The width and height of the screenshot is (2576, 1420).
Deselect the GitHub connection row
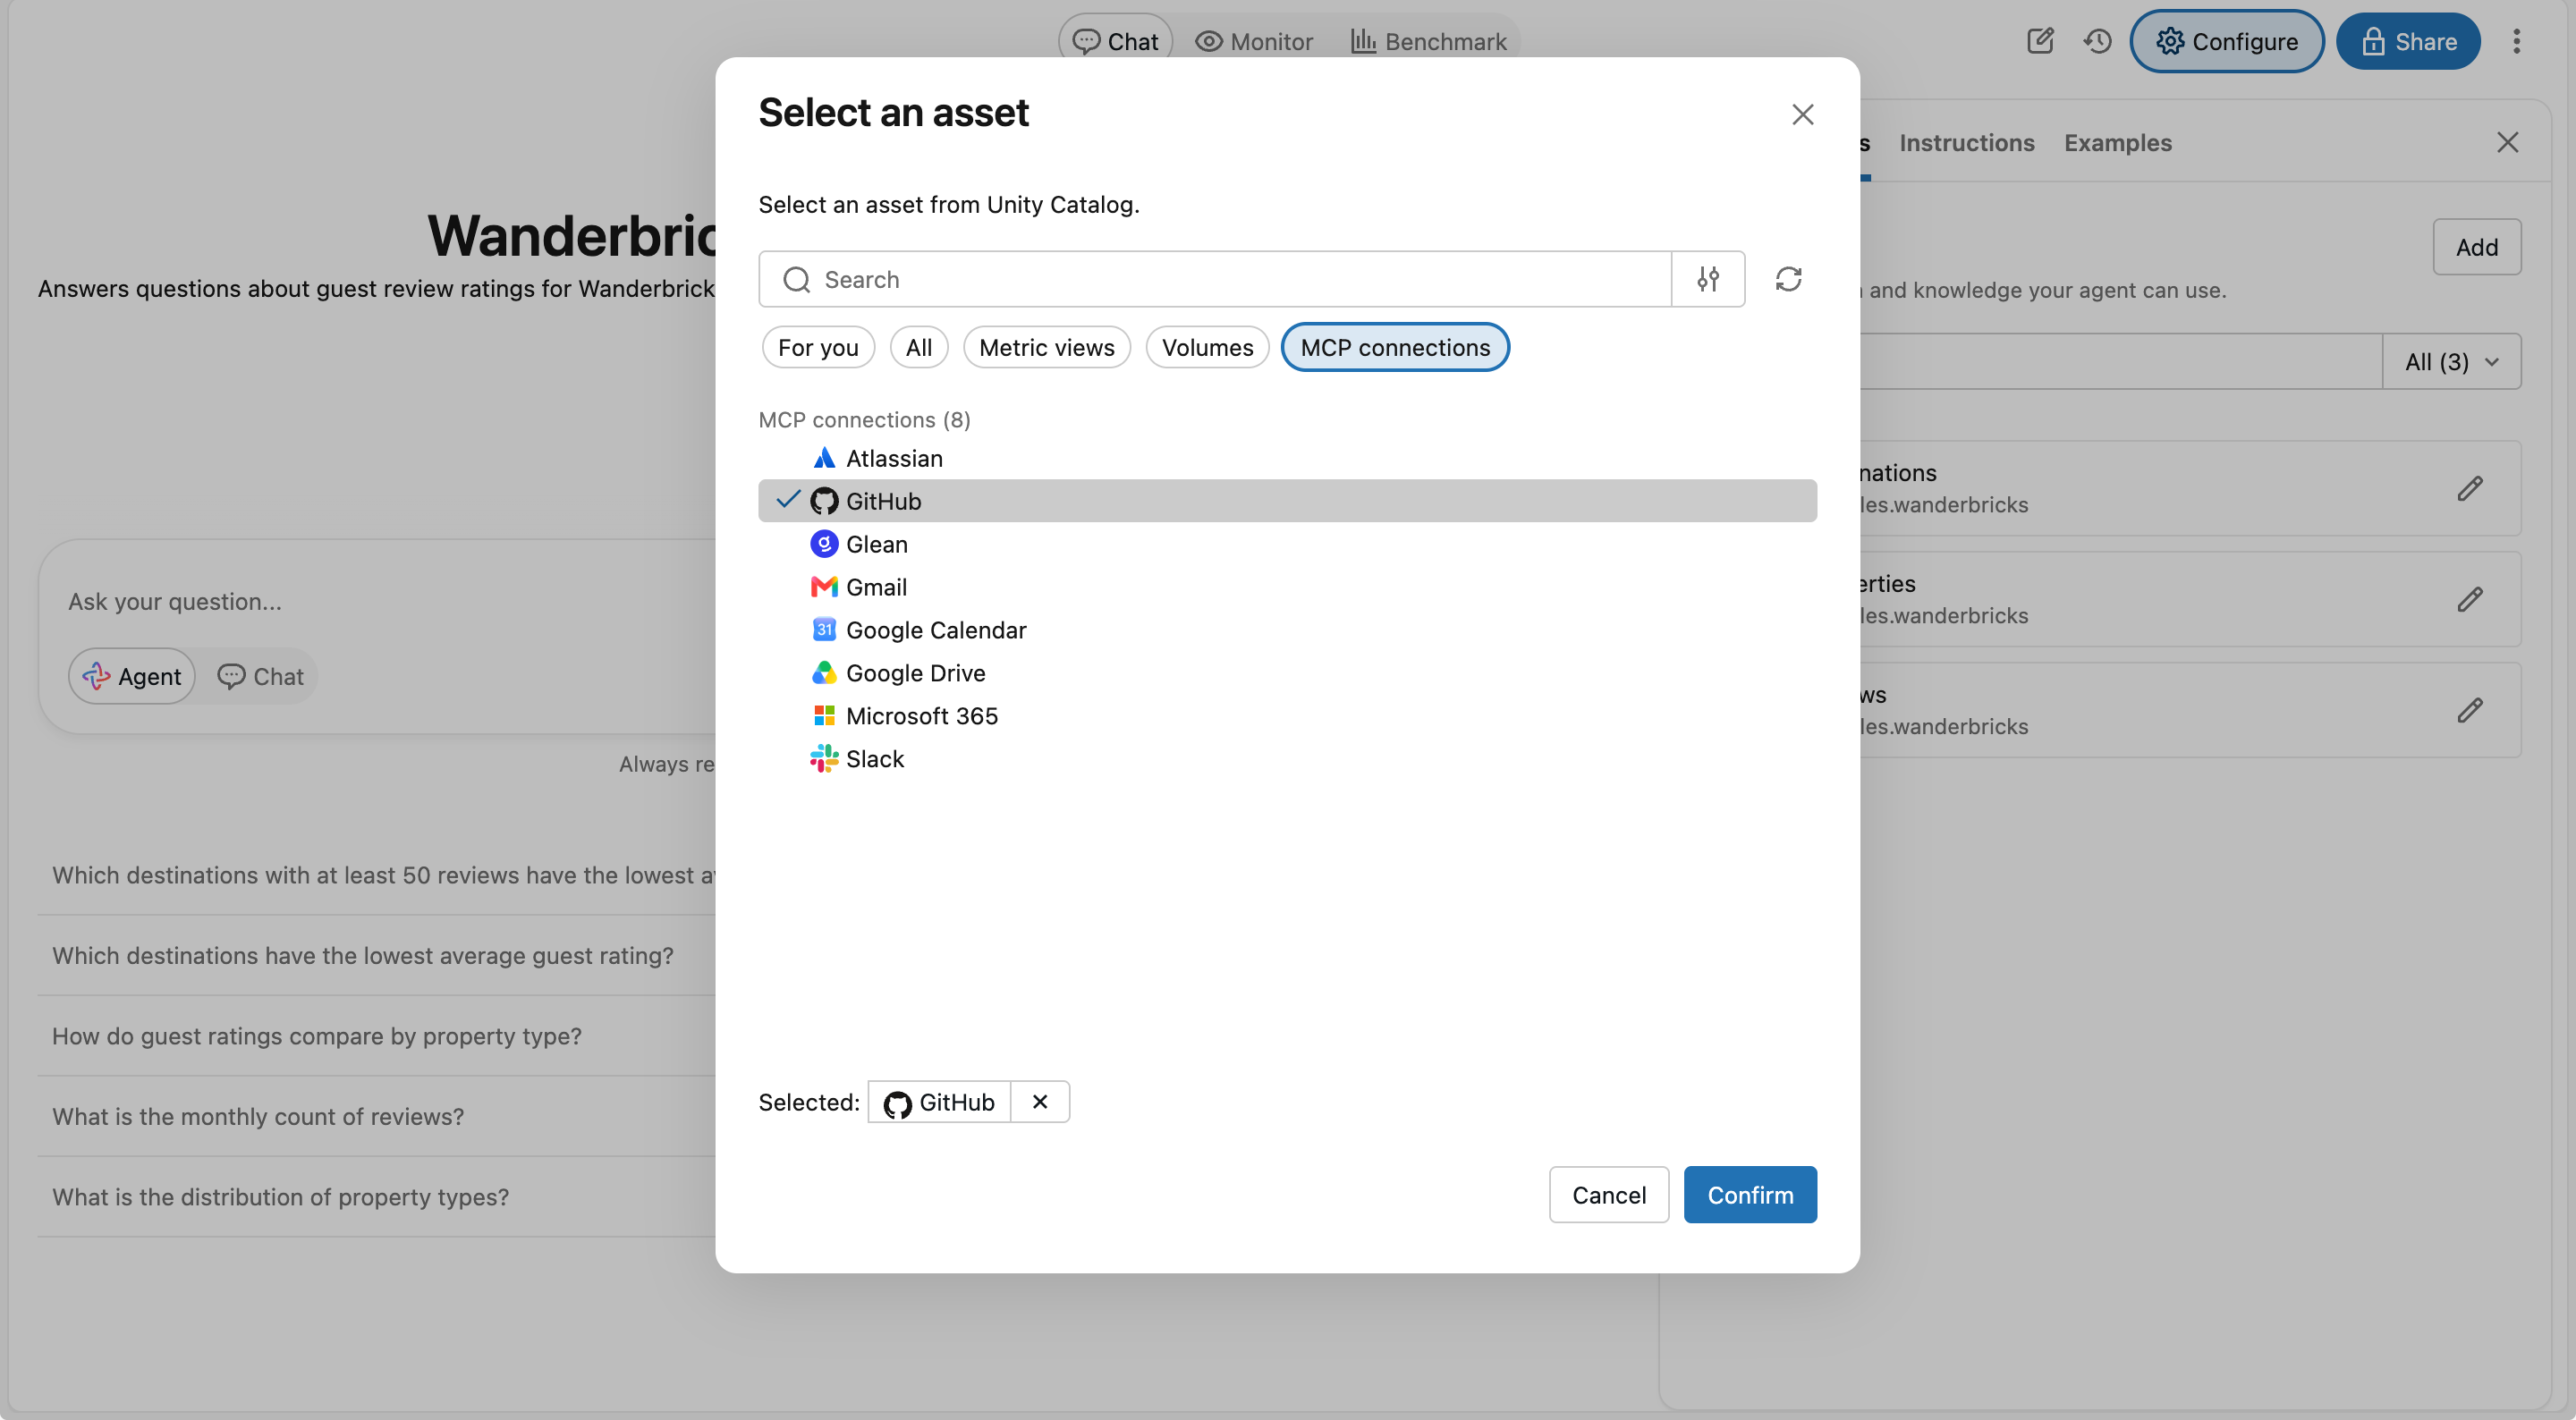1287,501
